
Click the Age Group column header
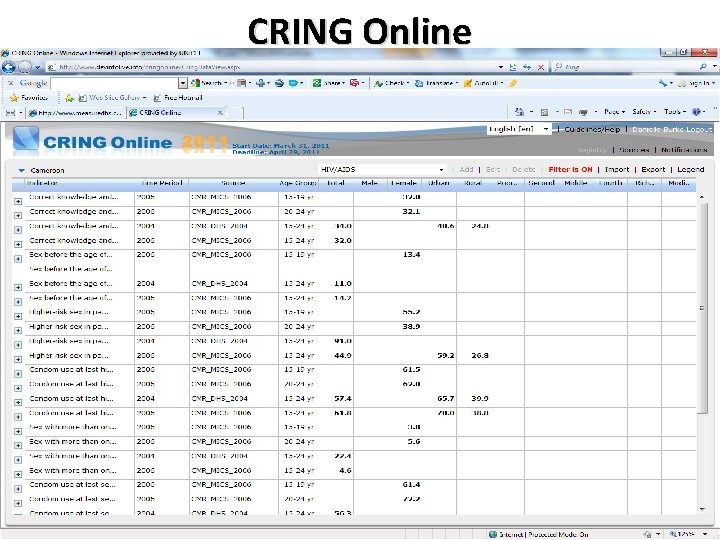pos(298,183)
